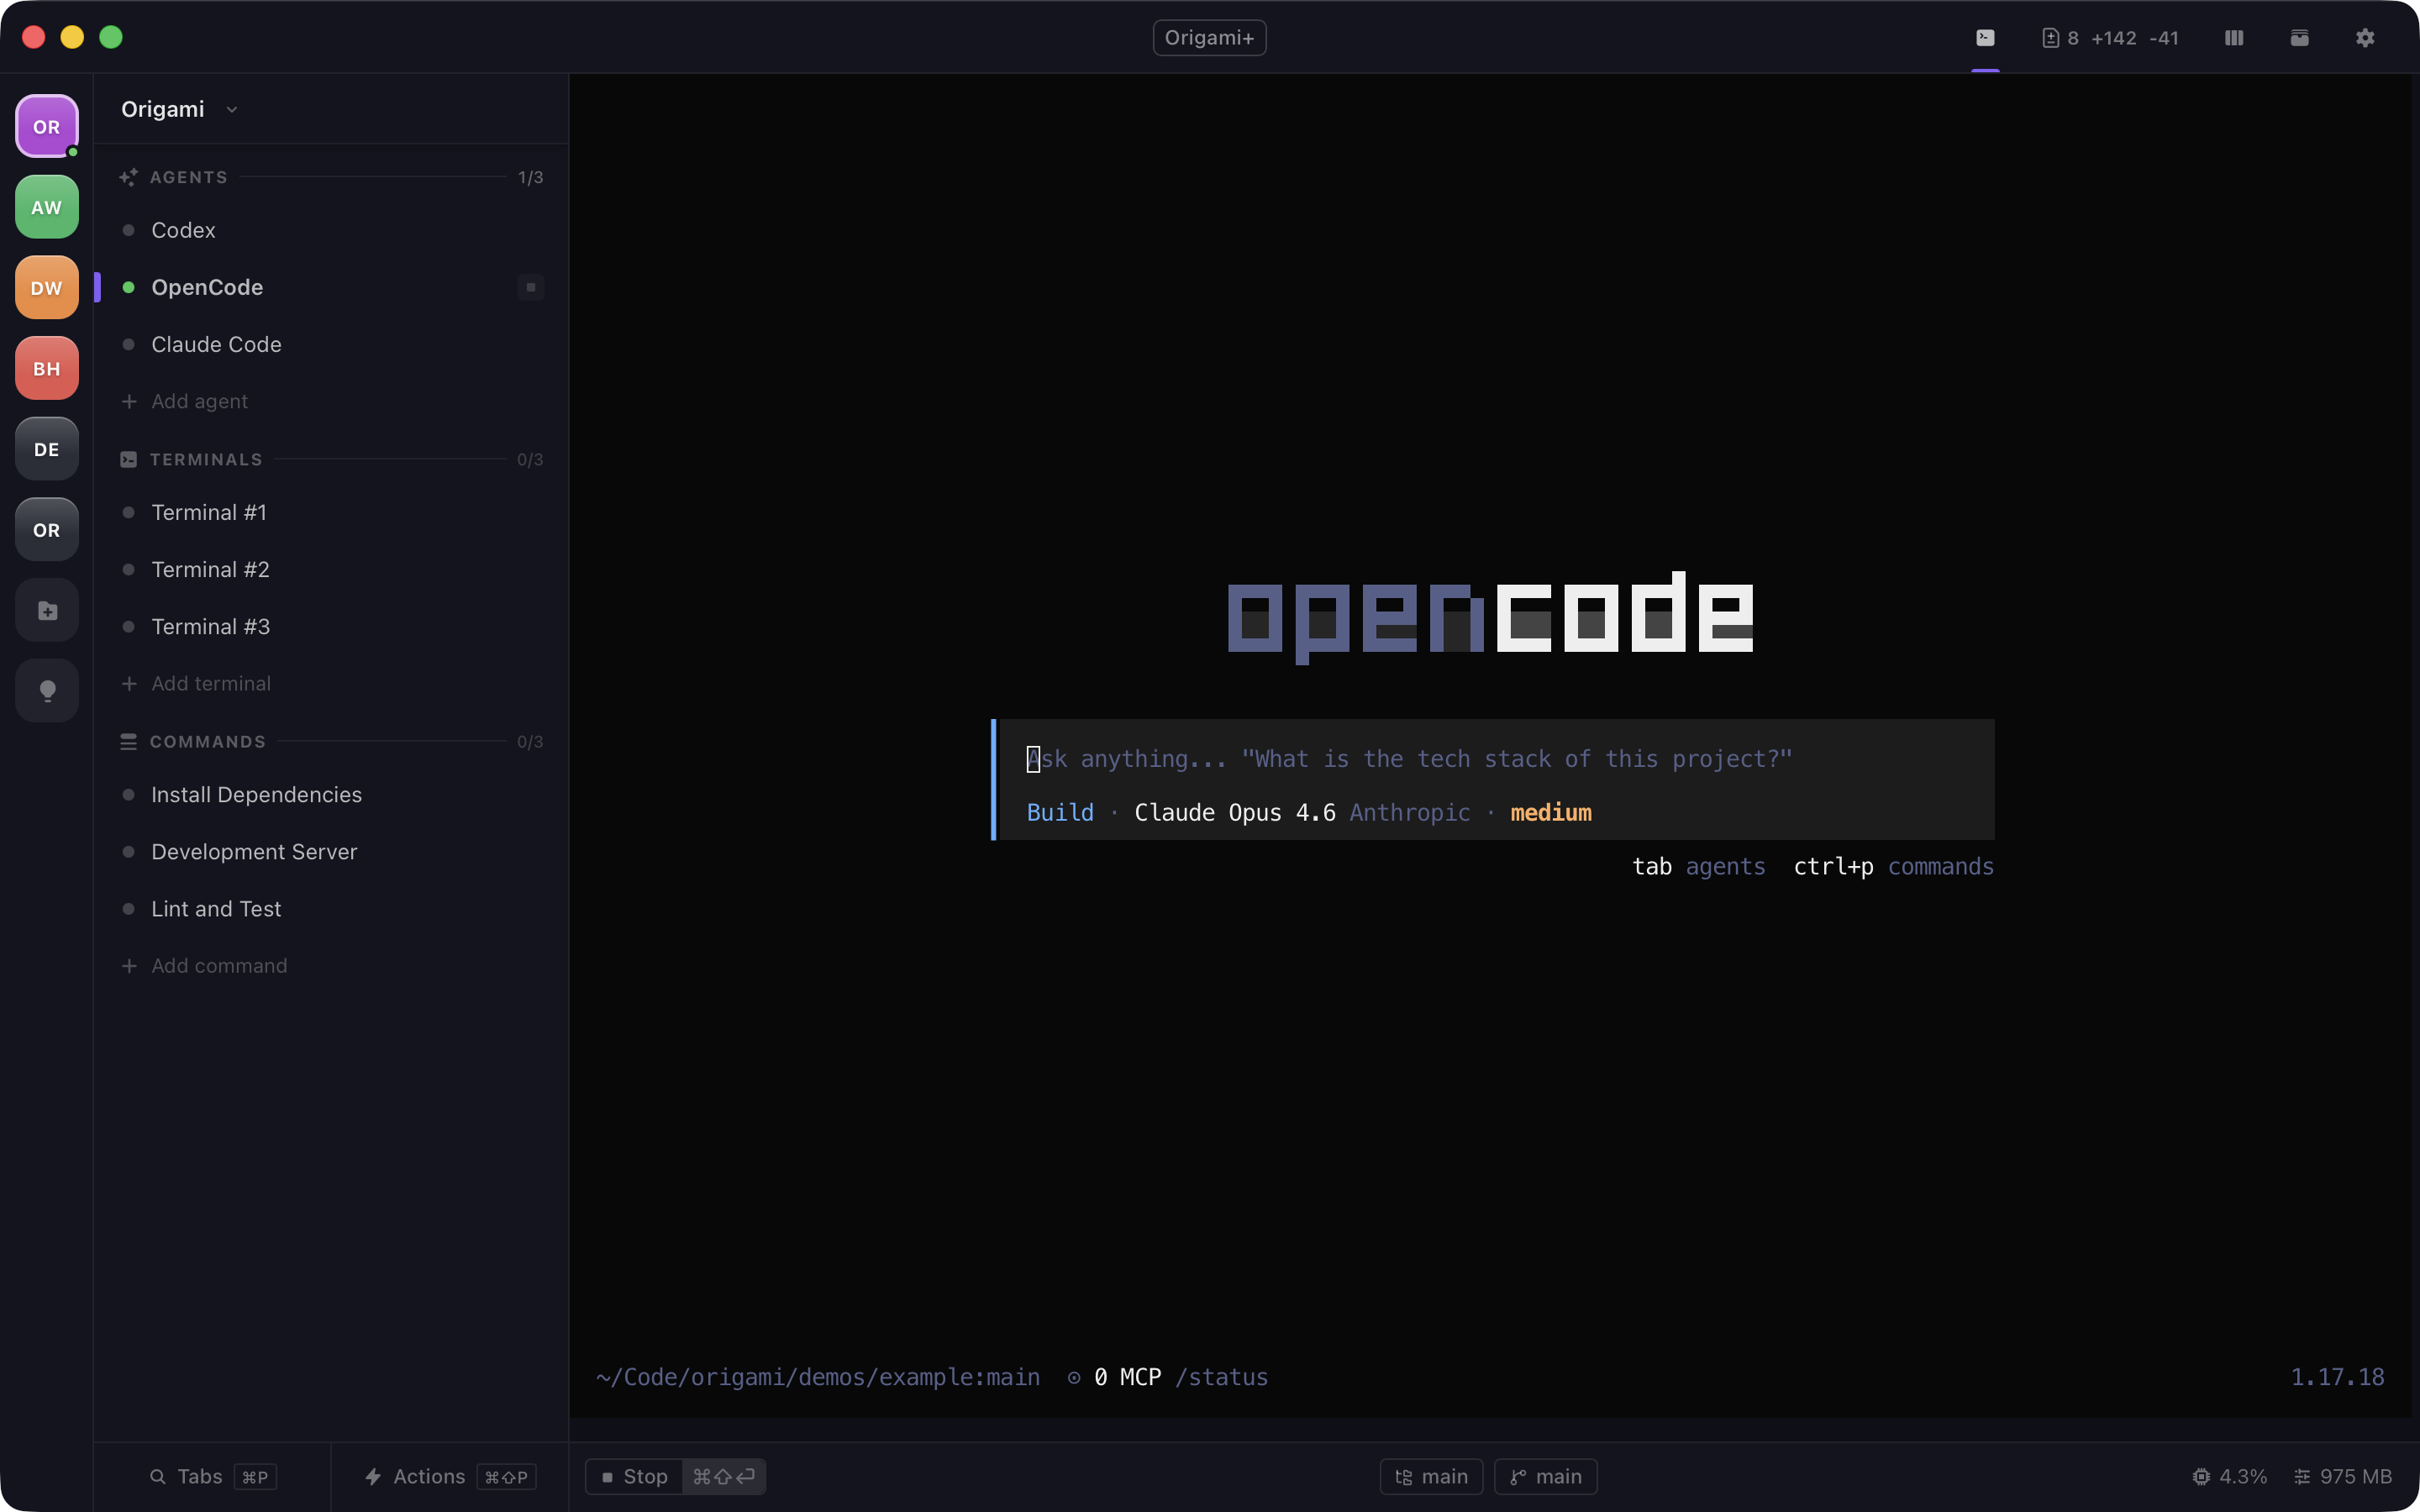The width and height of the screenshot is (2420, 1512).
Task: Click the memory 975 MB indicator
Action: click(x=2342, y=1477)
